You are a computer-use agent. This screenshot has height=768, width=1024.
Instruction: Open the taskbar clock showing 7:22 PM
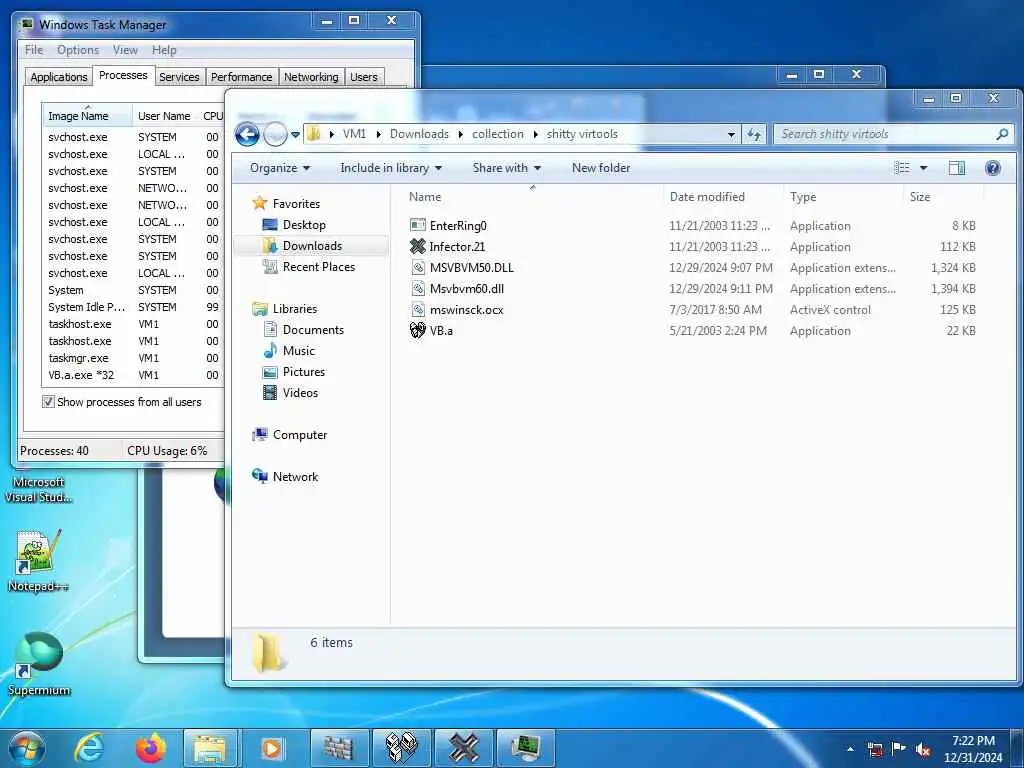pos(973,749)
